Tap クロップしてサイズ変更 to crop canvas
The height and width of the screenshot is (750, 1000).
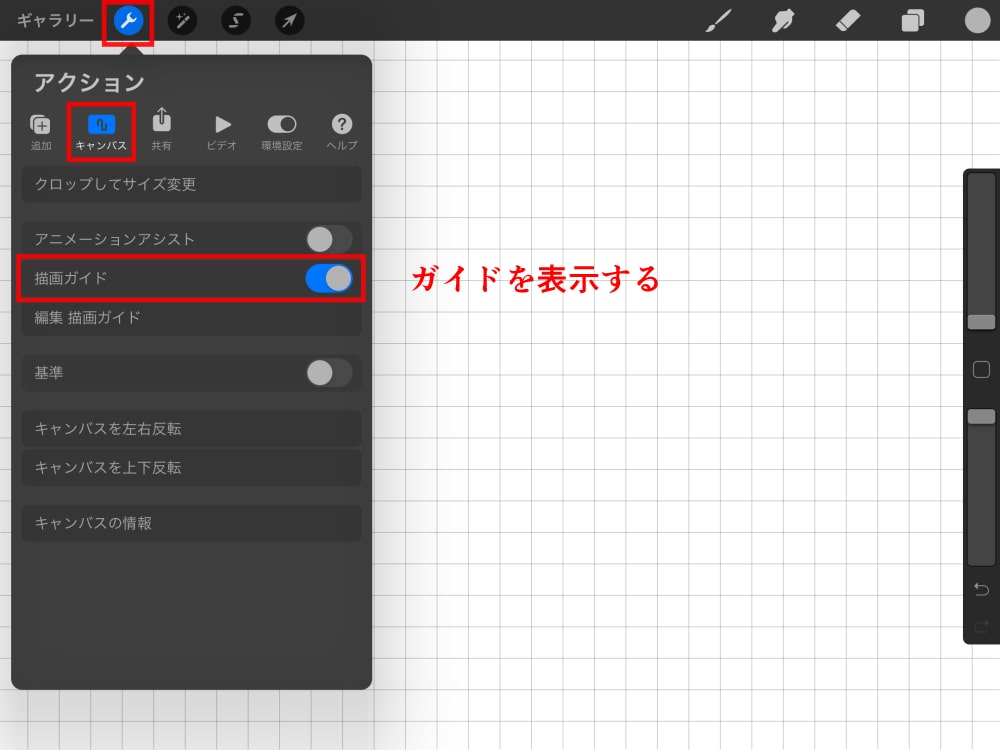click(x=190, y=184)
